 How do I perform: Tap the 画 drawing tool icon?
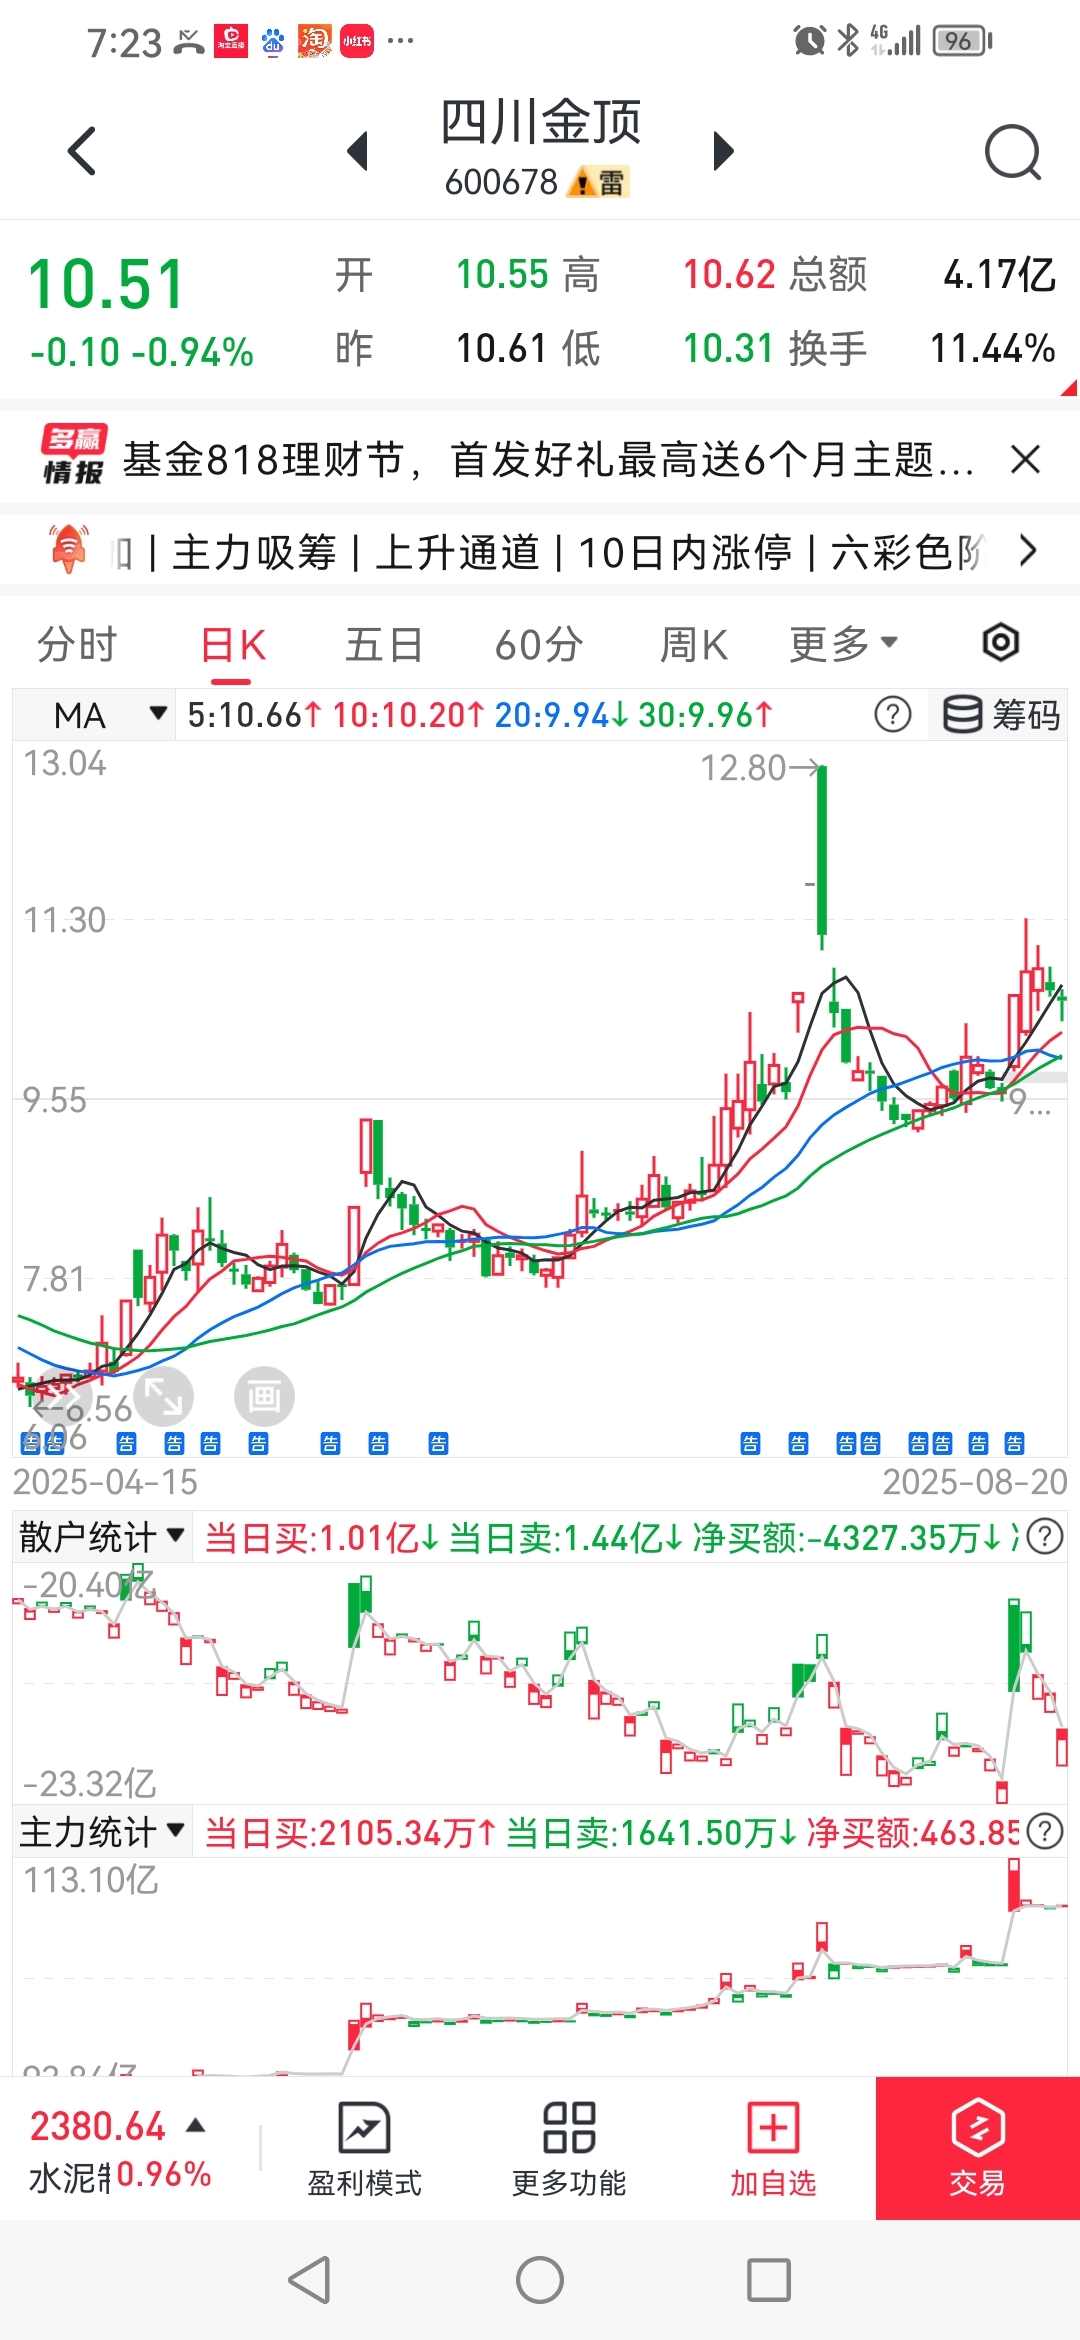pos(264,1396)
